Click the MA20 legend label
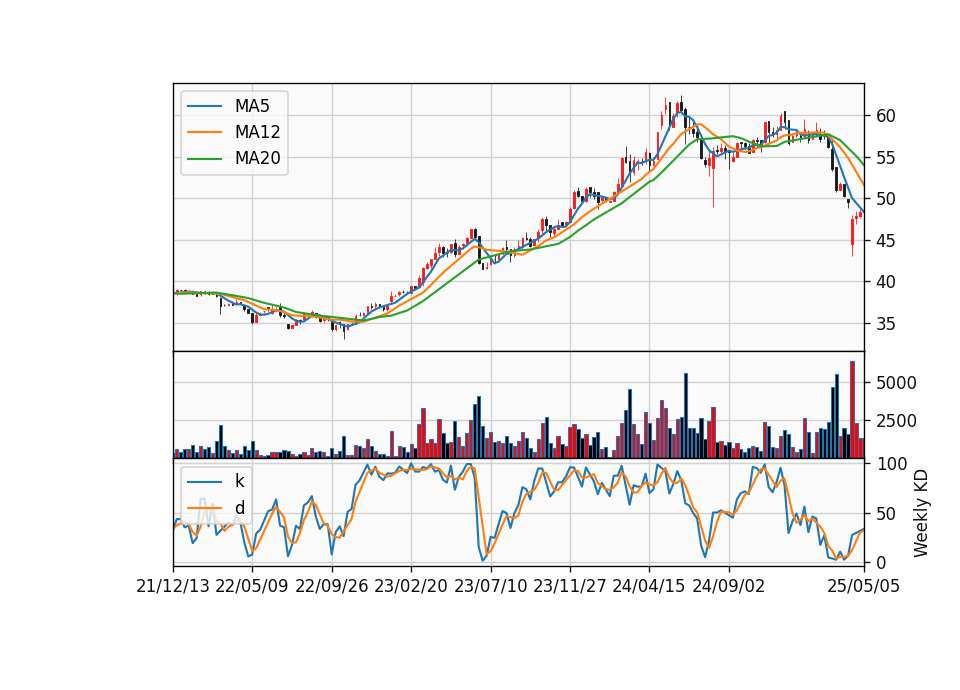The height and width of the screenshot is (690, 960). coord(257,159)
